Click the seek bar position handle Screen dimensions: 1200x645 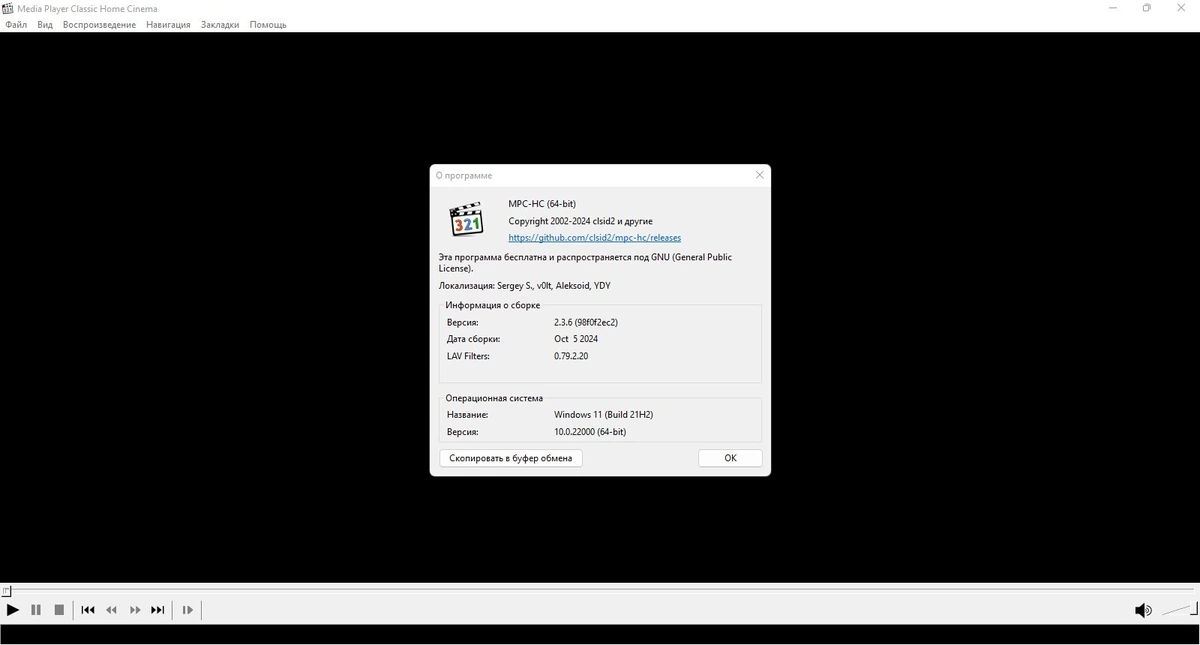pos(6,591)
